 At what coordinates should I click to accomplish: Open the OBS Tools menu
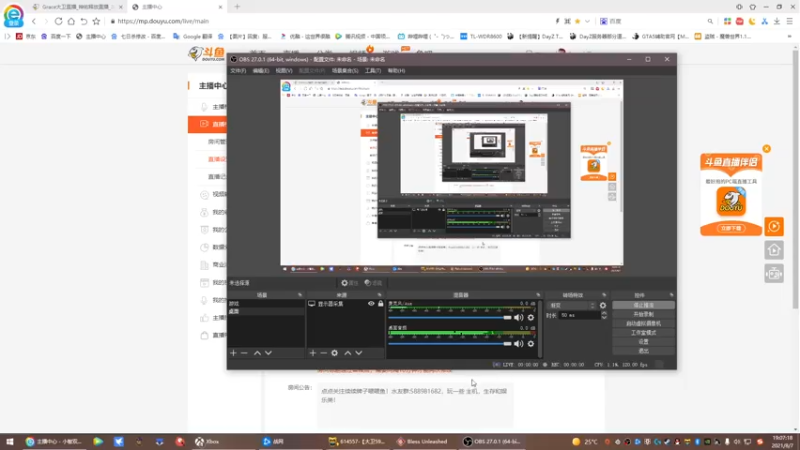tap(373, 71)
